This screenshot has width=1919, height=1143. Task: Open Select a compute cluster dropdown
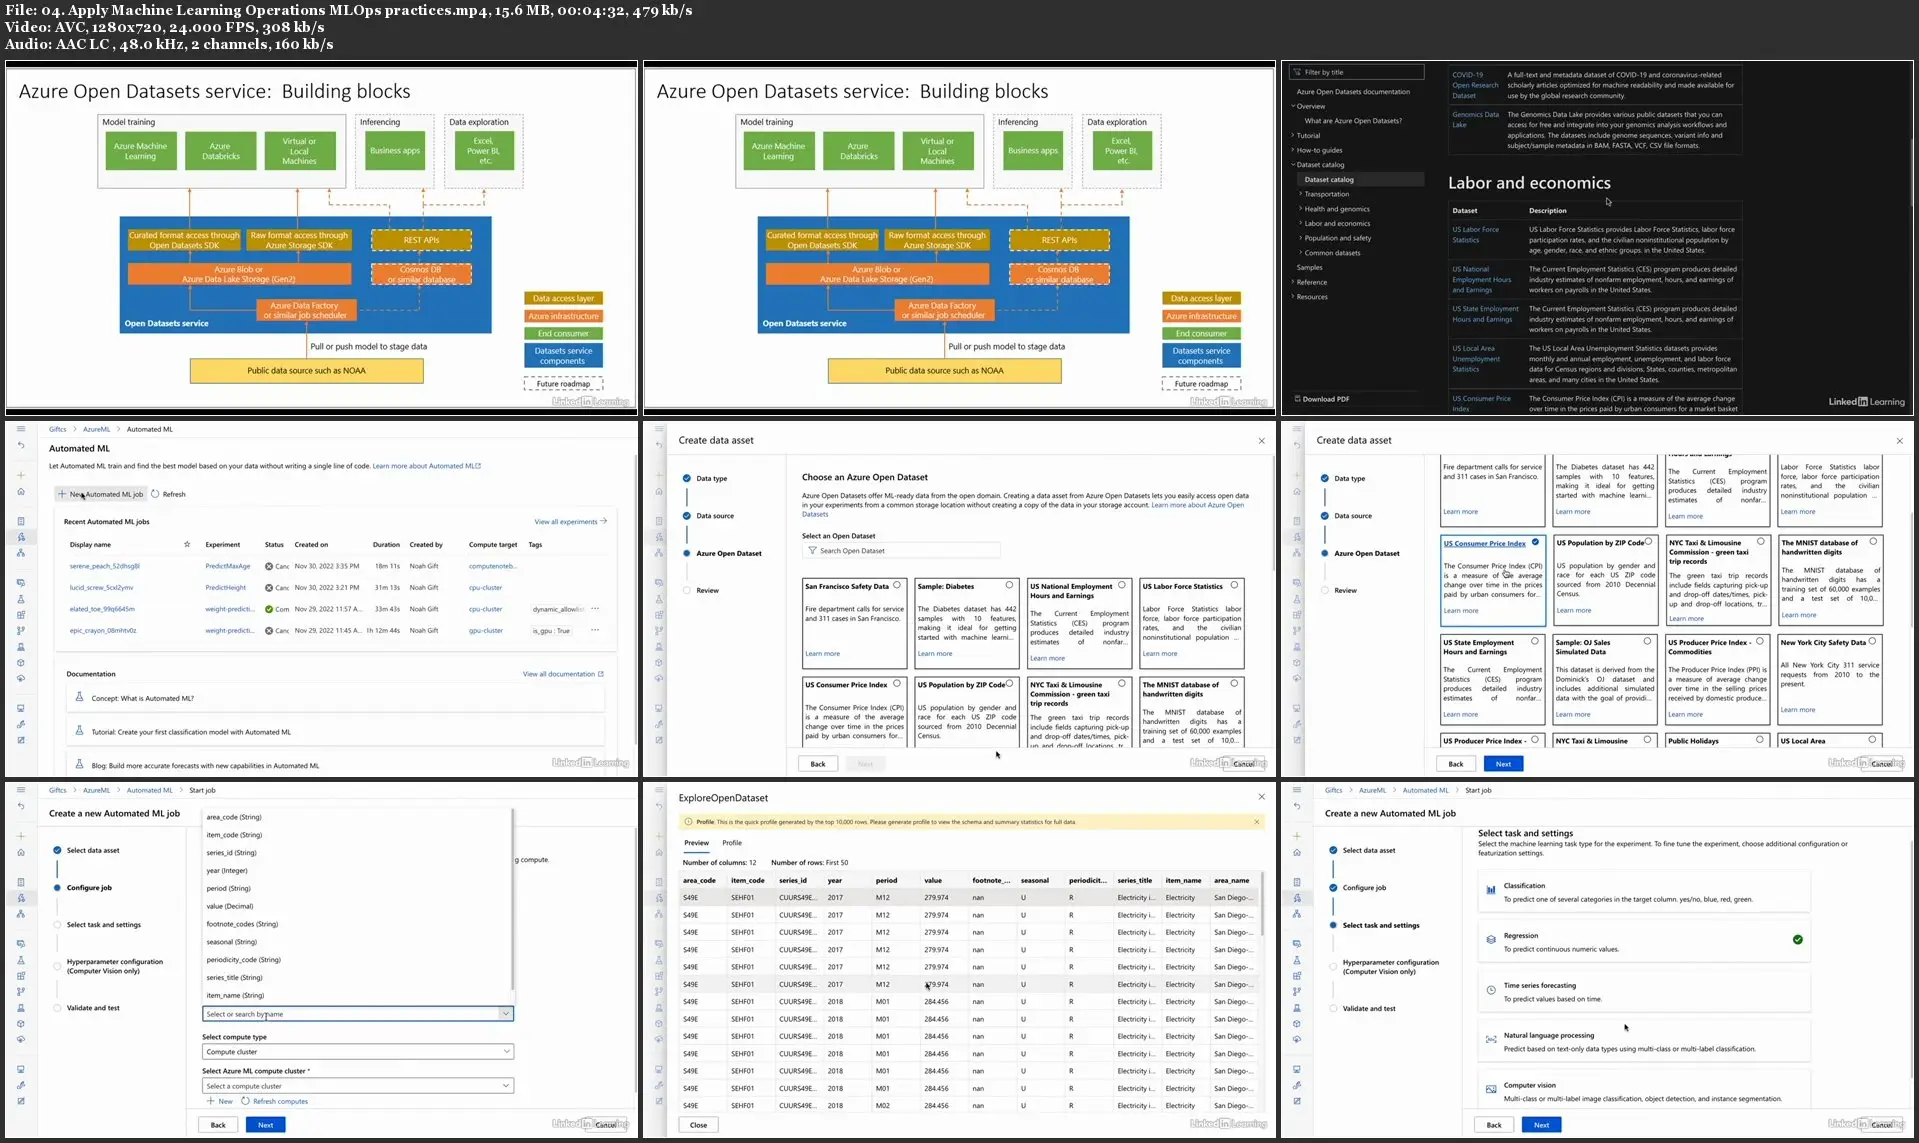pos(358,1086)
